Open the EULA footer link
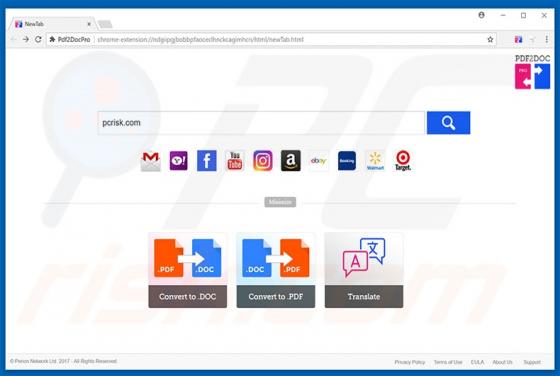Image resolution: width=560 pixels, height=376 pixels. pyautogui.click(x=477, y=362)
